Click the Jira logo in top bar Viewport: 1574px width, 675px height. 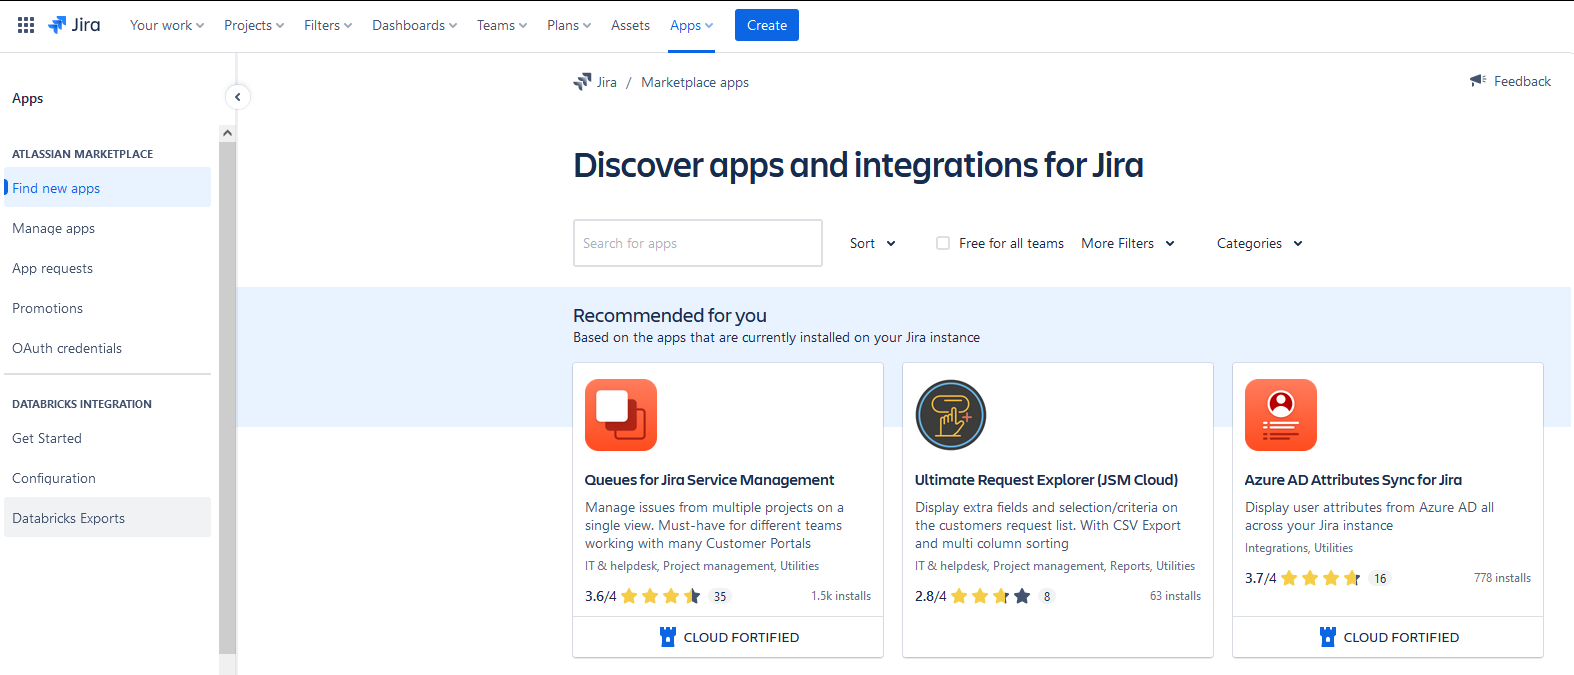pyautogui.click(x=75, y=25)
